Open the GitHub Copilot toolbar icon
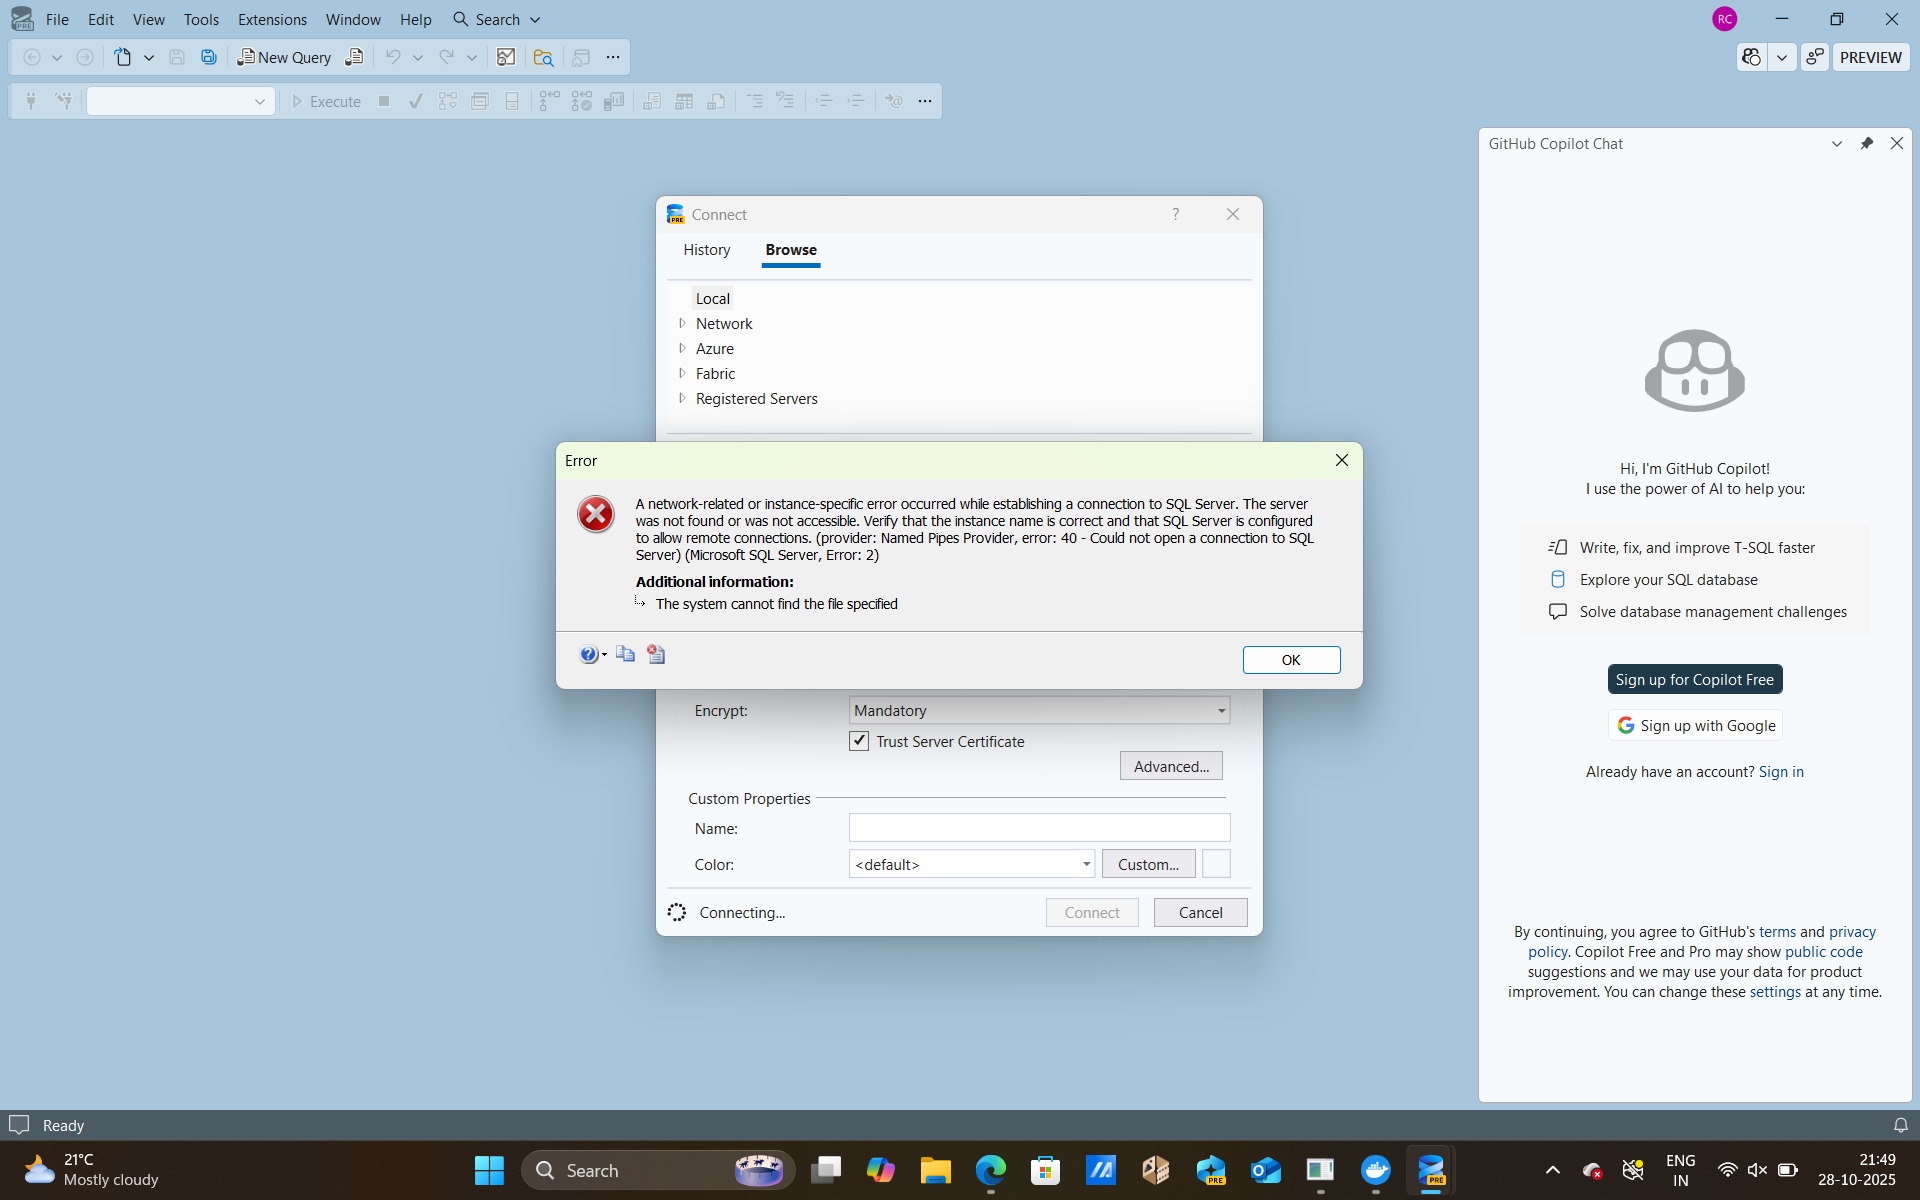1920x1200 pixels. point(1751,57)
